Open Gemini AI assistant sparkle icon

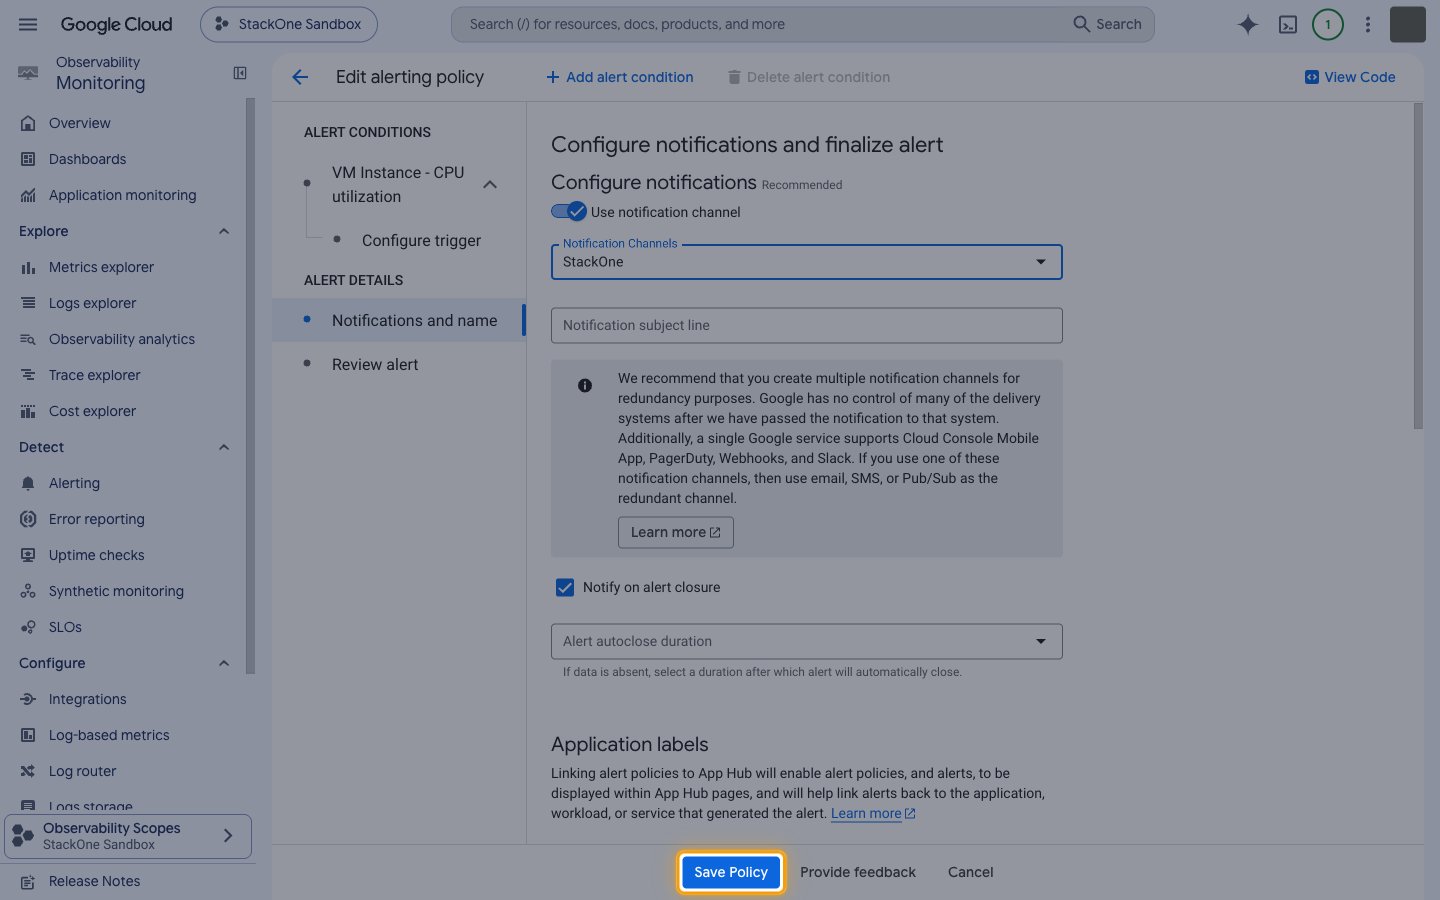[1247, 24]
